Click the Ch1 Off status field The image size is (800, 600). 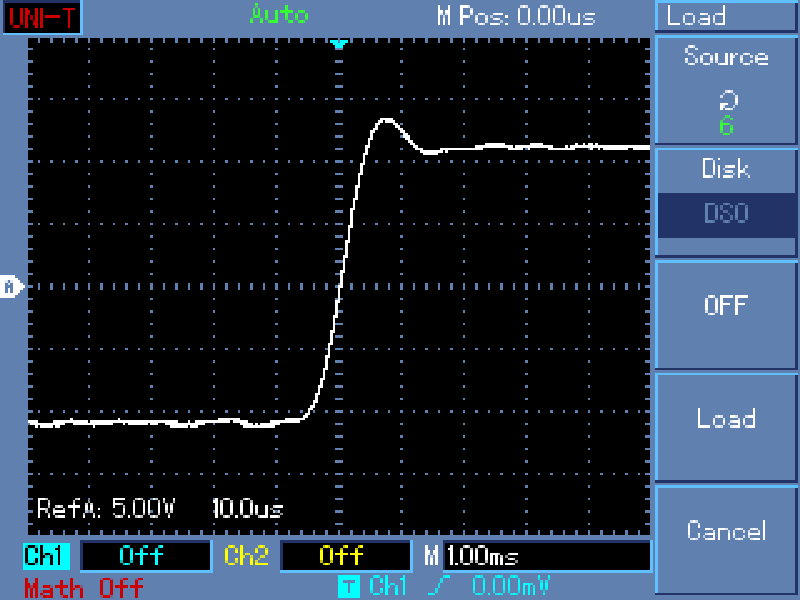pyautogui.click(x=146, y=556)
